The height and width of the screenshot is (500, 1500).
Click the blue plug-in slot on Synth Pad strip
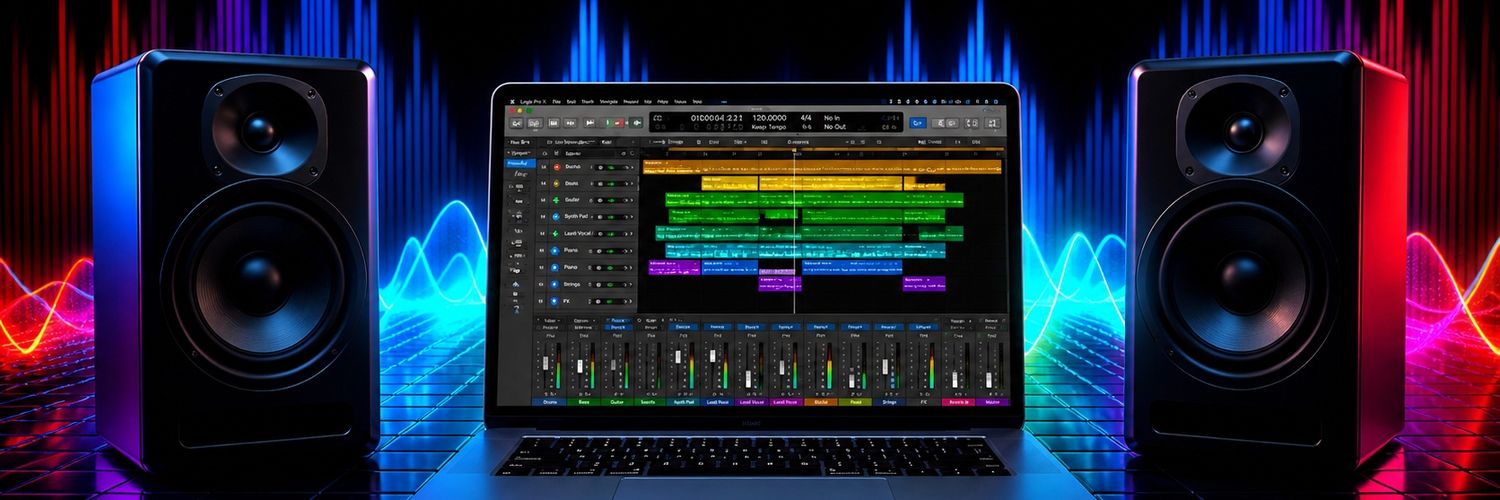coord(683,326)
